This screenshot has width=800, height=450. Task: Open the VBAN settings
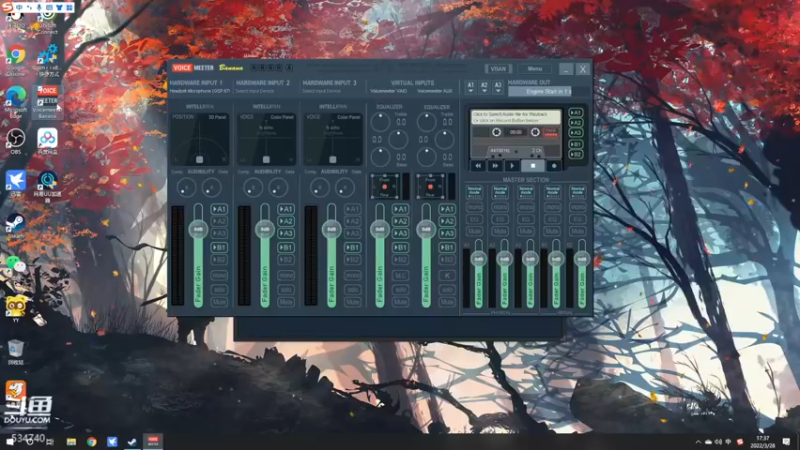click(x=498, y=69)
